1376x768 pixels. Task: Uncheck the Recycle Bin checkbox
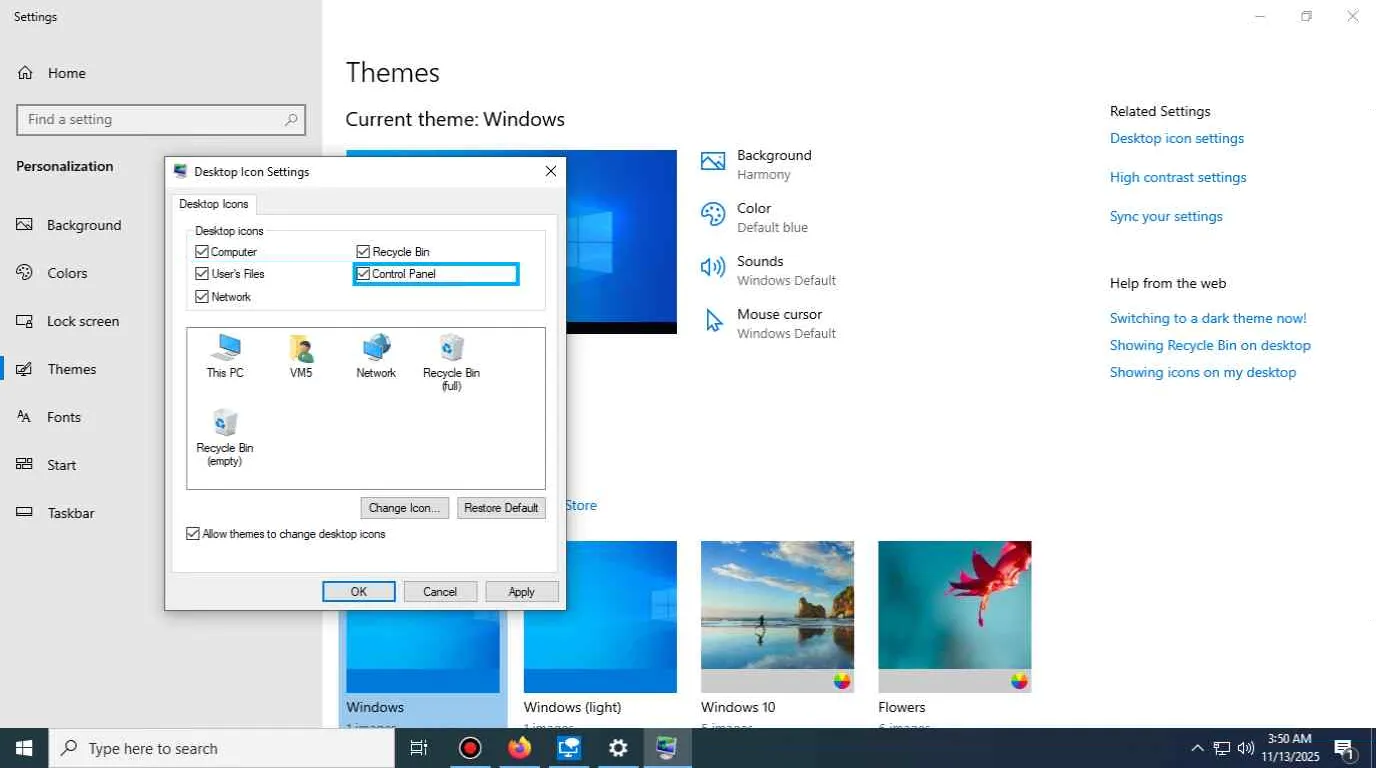click(x=364, y=252)
